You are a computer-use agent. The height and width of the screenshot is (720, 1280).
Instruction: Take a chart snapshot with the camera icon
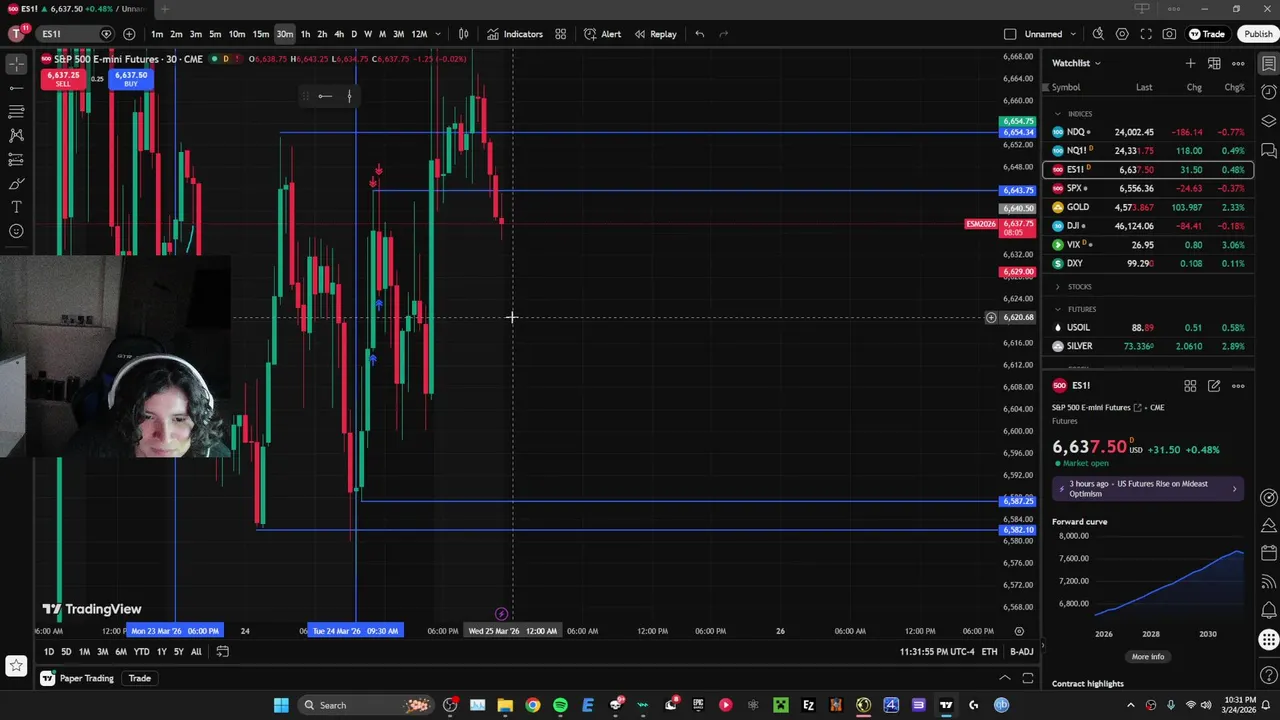tap(1169, 34)
